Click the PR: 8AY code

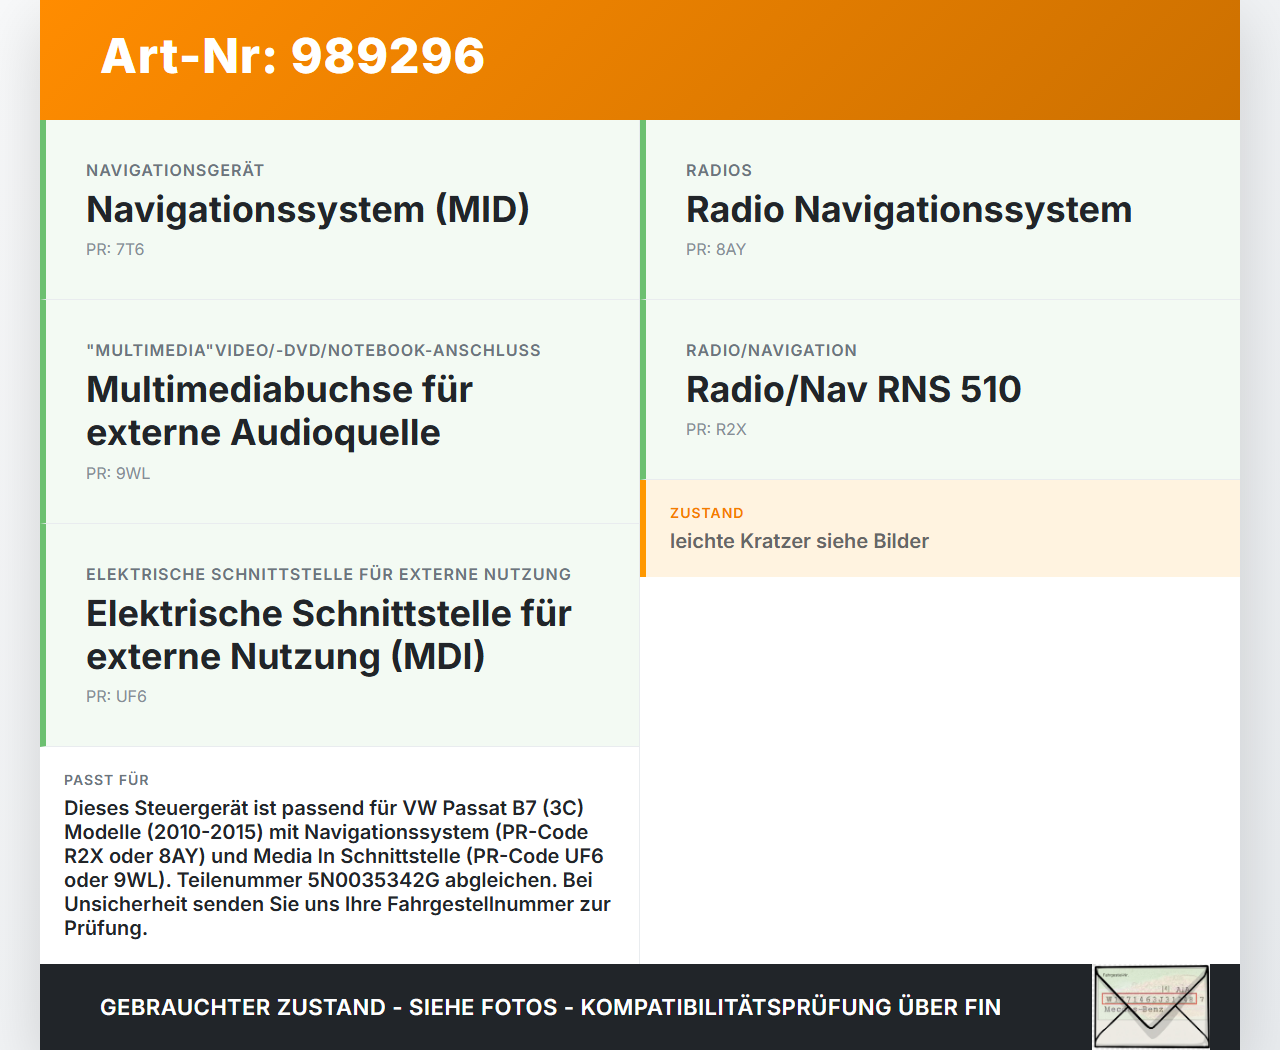tap(716, 250)
